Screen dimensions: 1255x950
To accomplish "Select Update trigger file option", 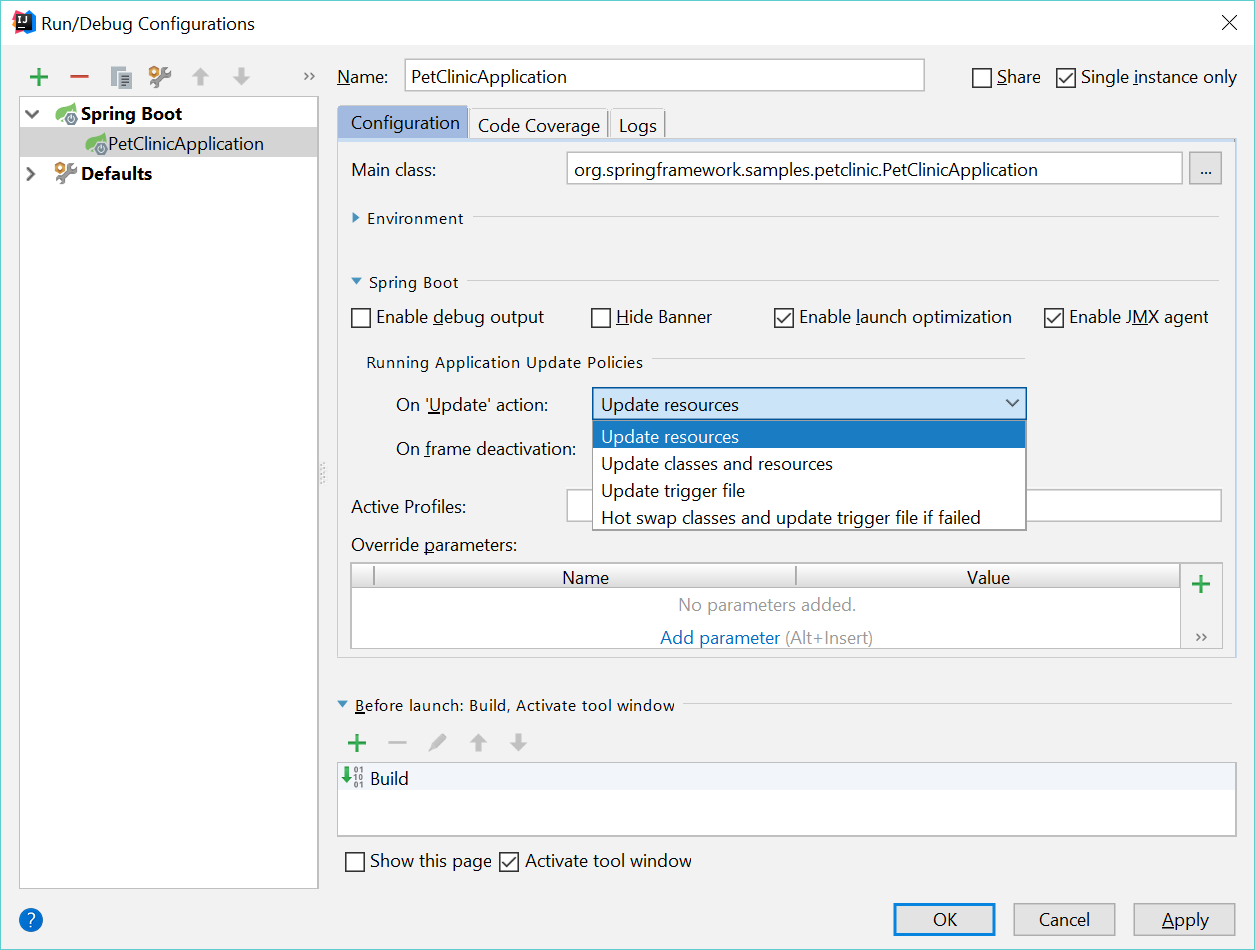I will coord(809,491).
